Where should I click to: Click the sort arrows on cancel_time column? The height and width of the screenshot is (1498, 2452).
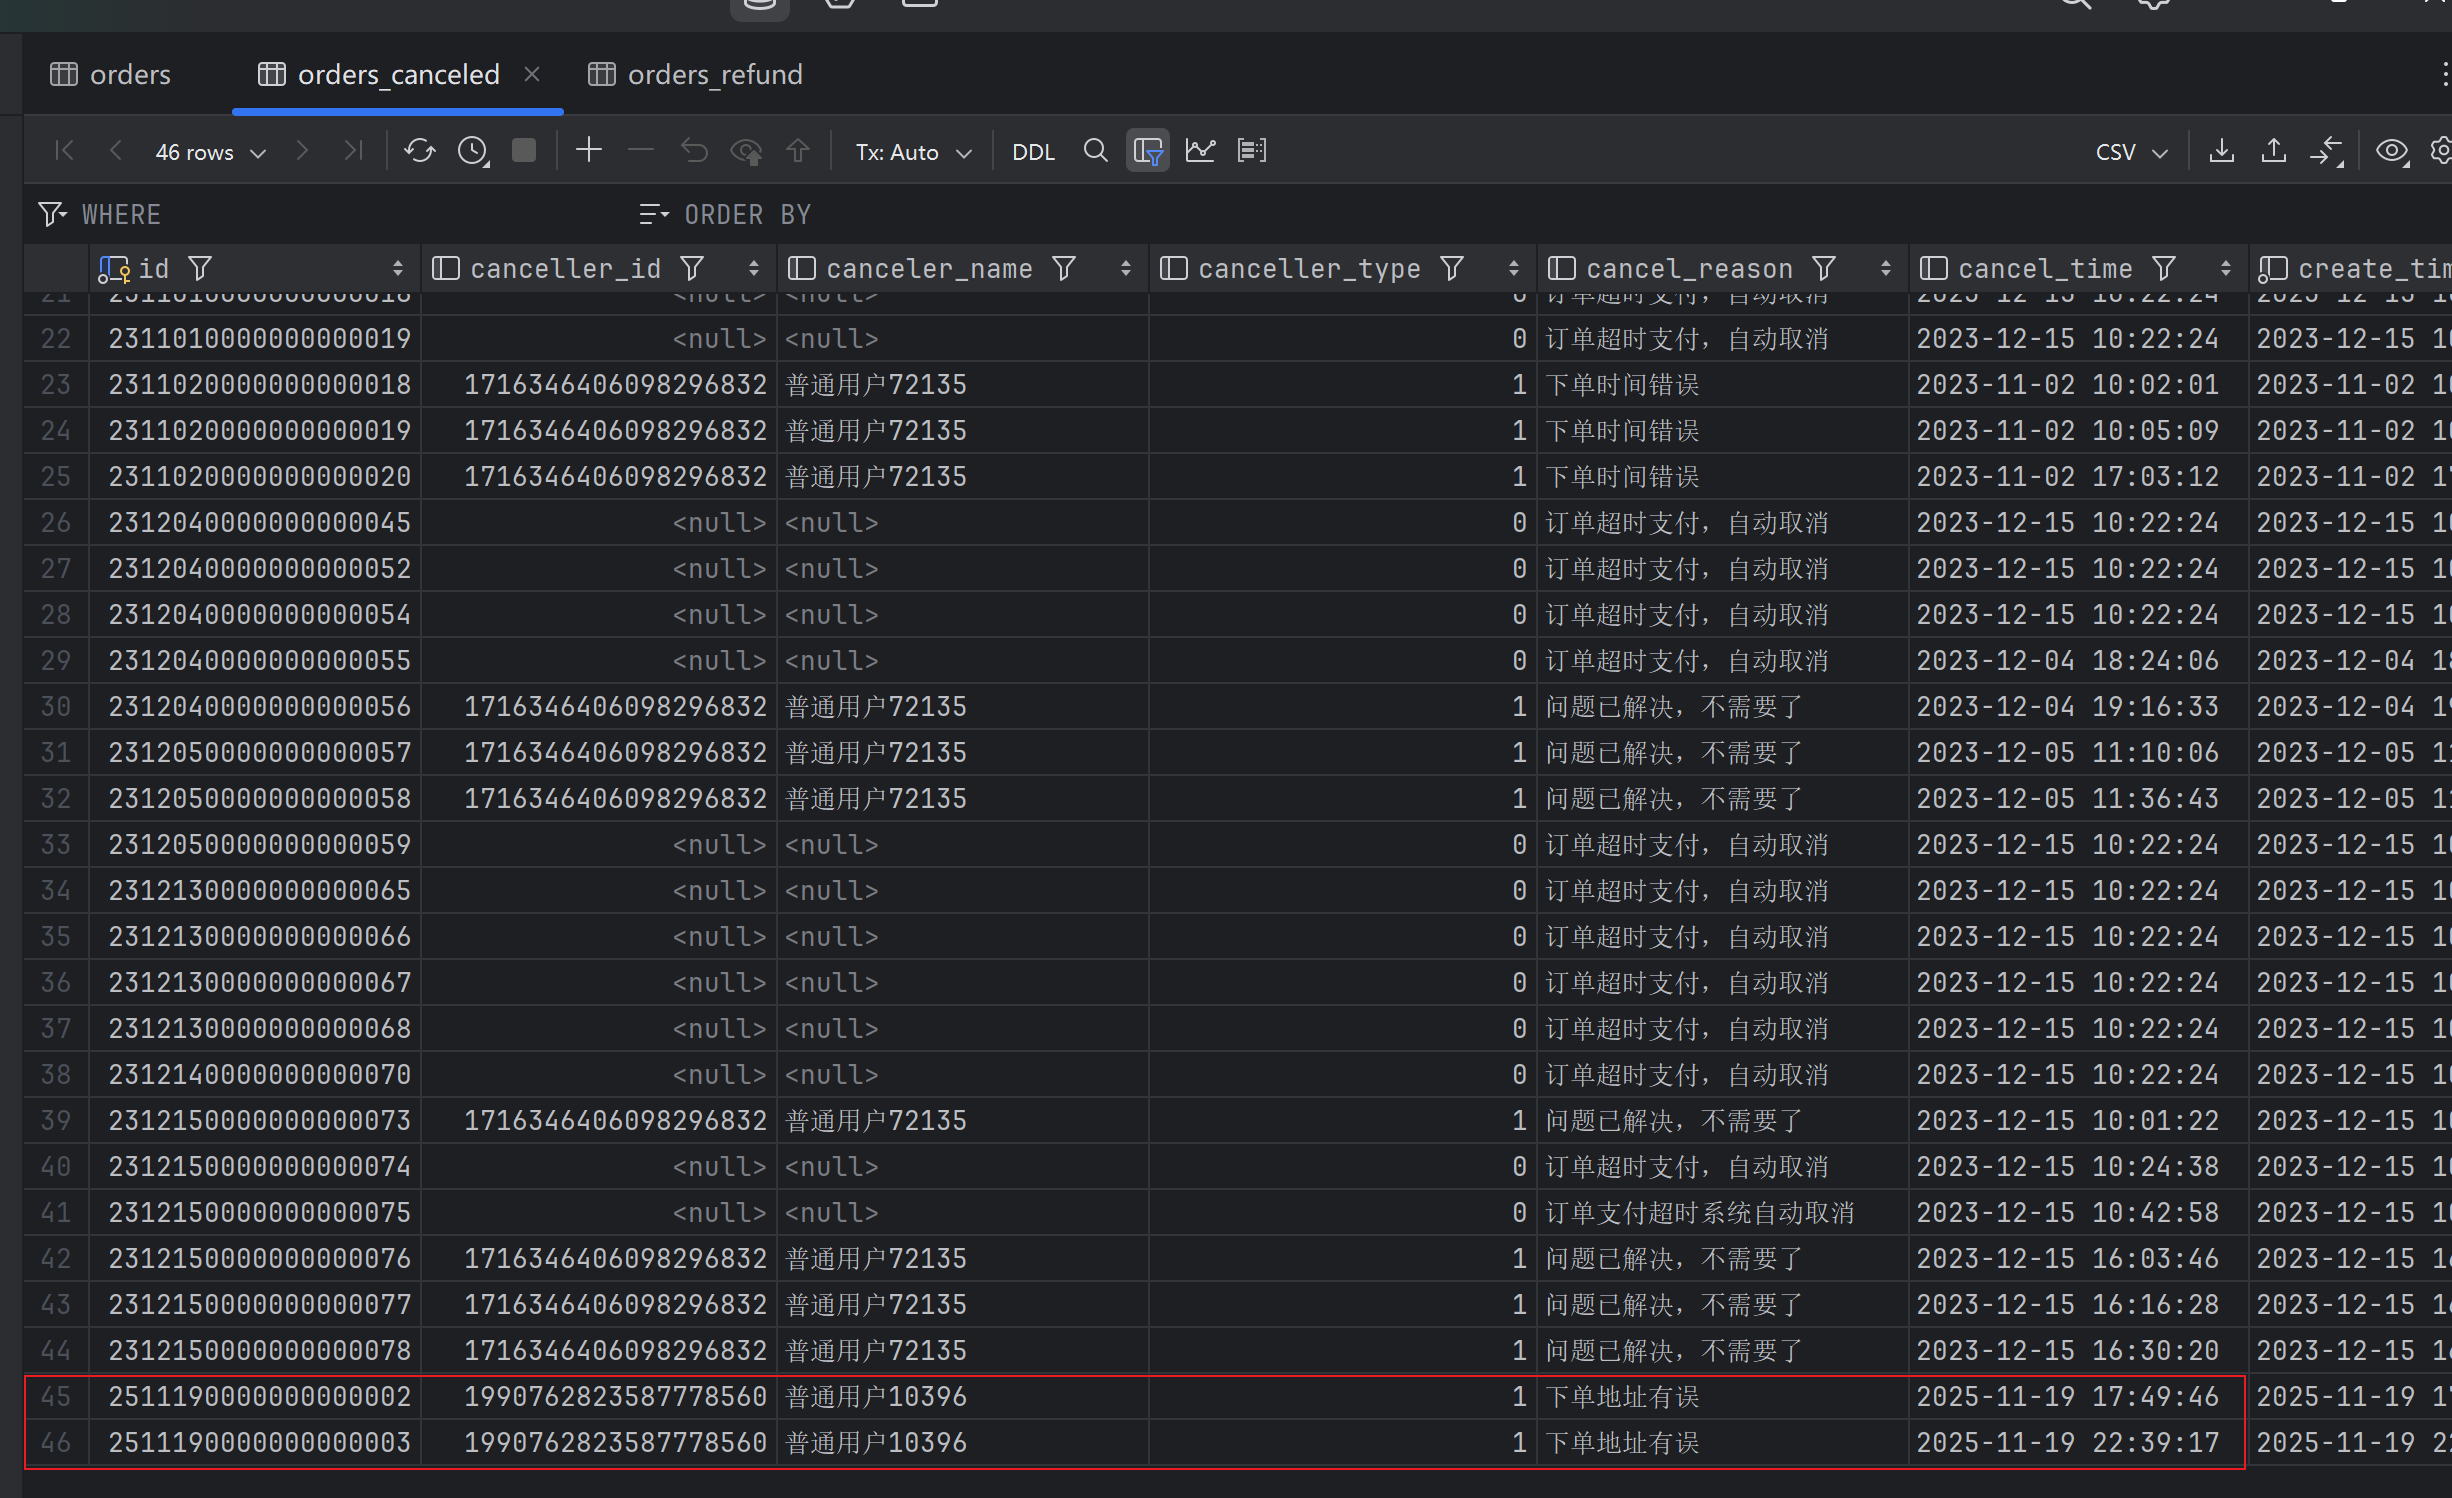point(2225,268)
